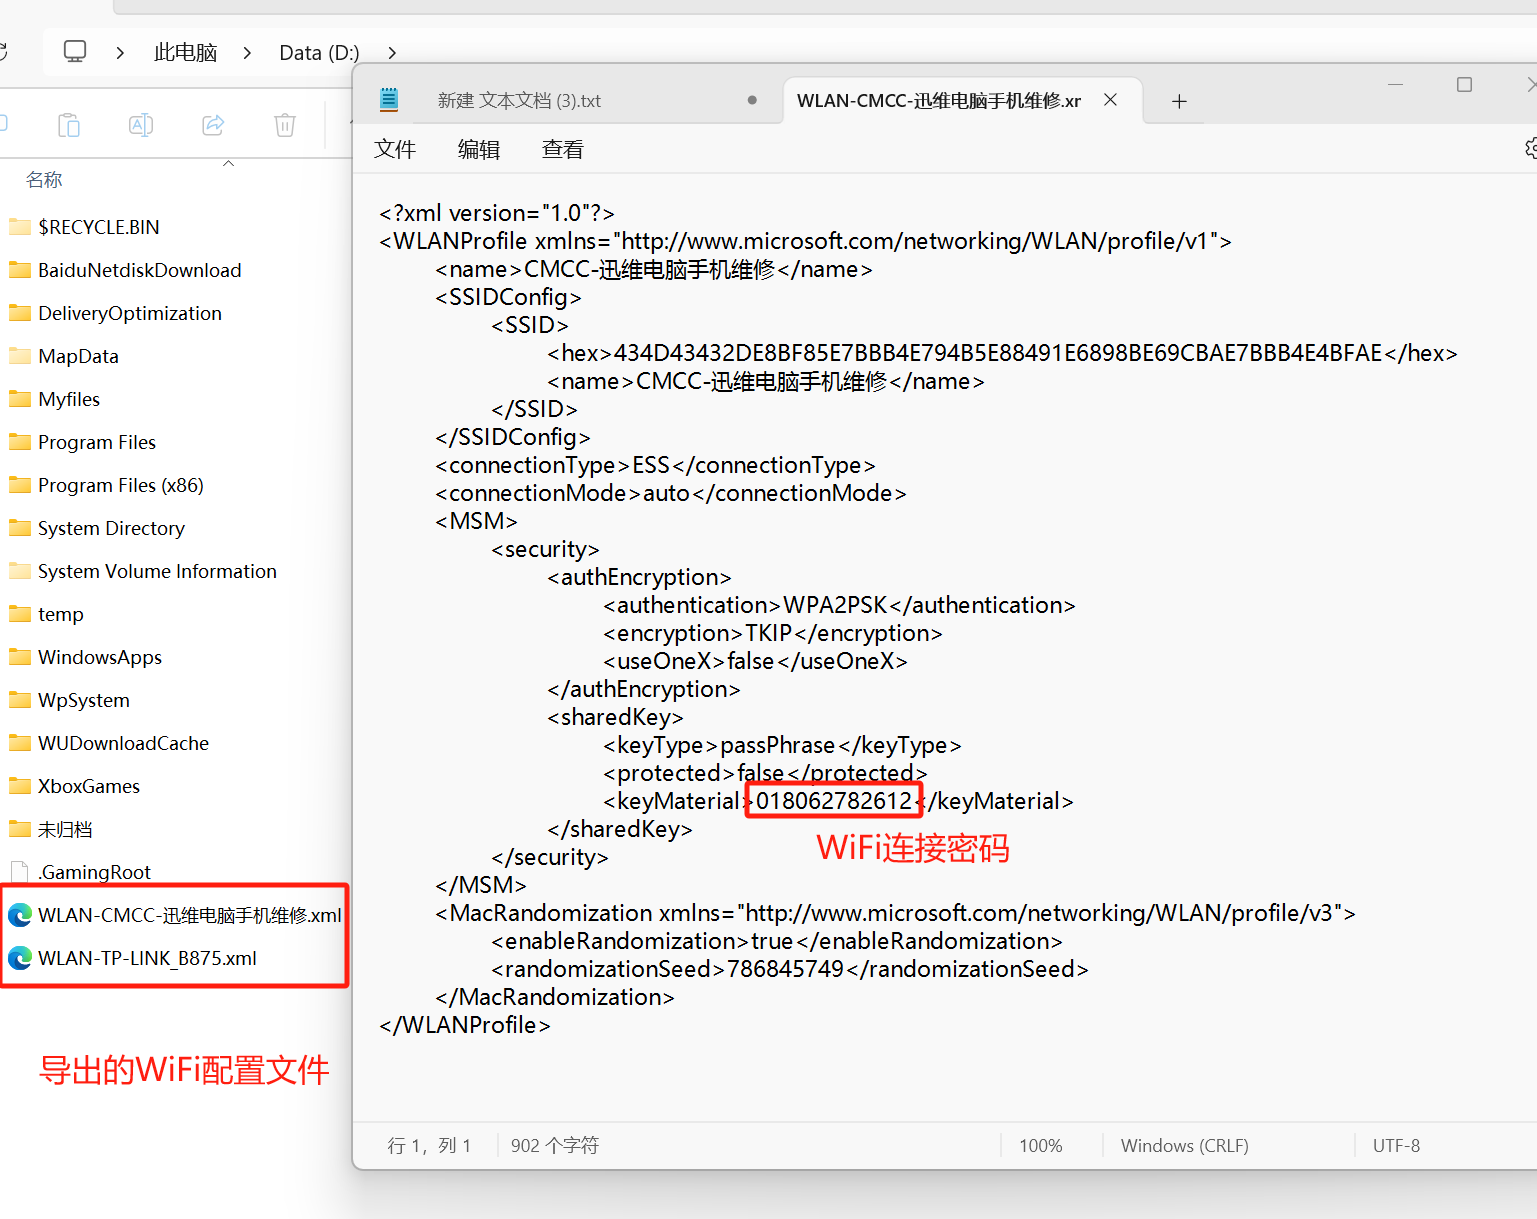Open the 文件 menu in Notepad

click(395, 149)
